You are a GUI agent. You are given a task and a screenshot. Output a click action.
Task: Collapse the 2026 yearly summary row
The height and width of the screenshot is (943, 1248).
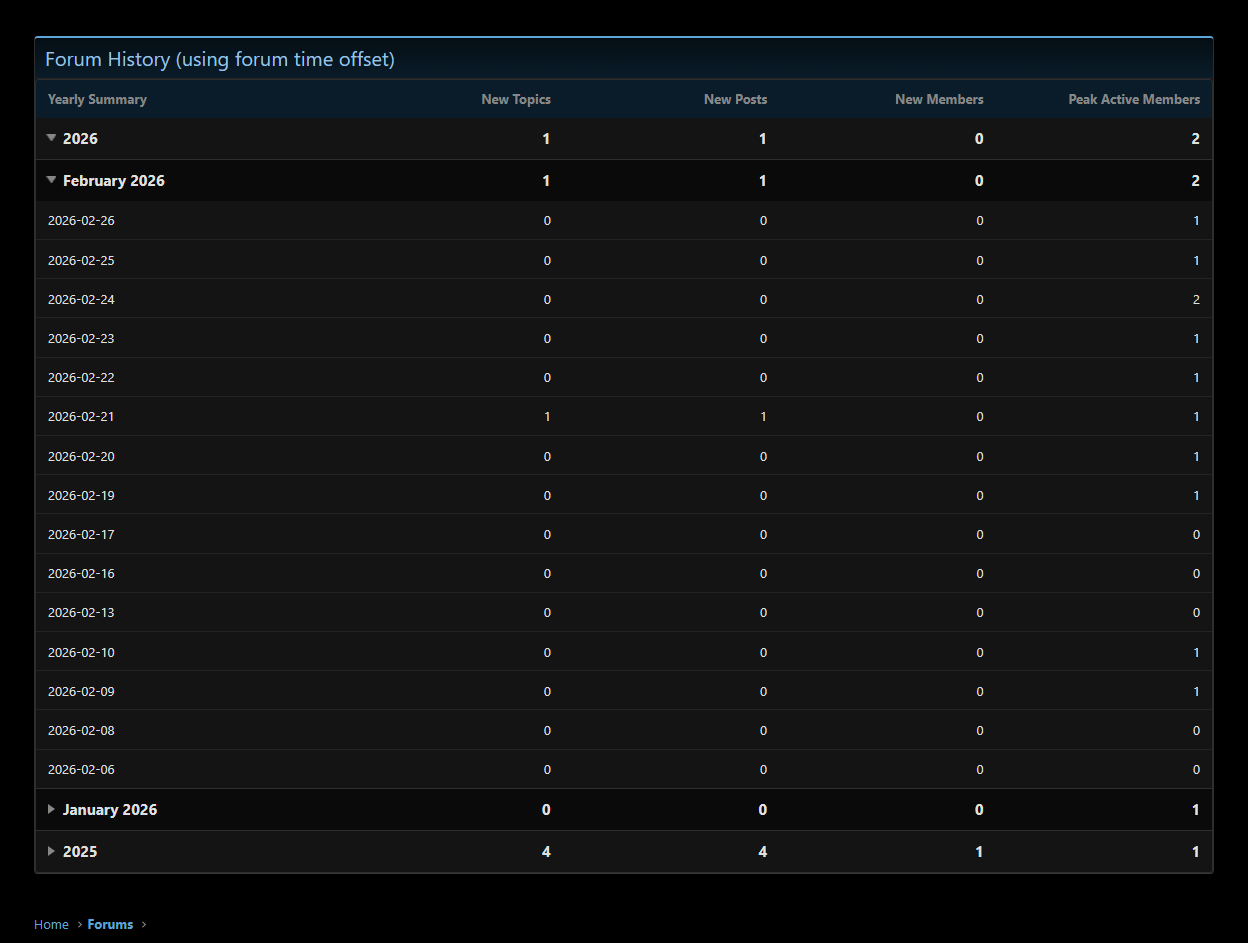[52, 138]
